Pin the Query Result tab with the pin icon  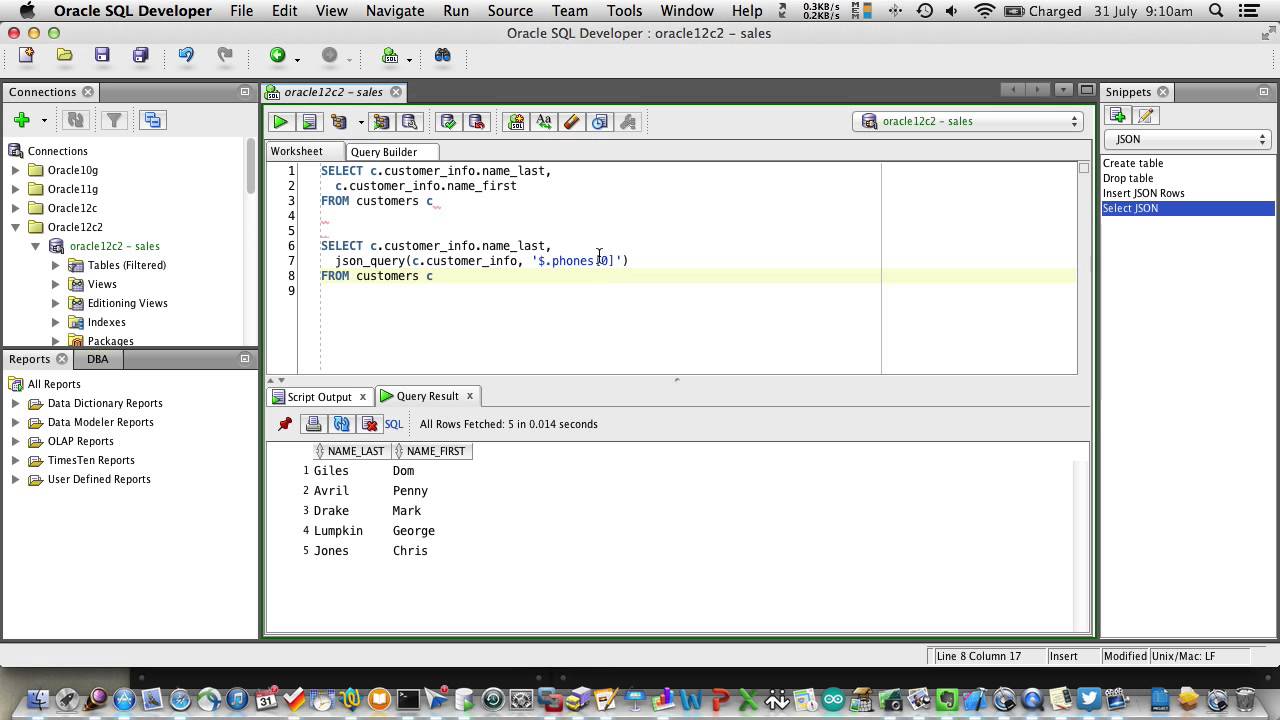pyautogui.click(x=285, y=424)
